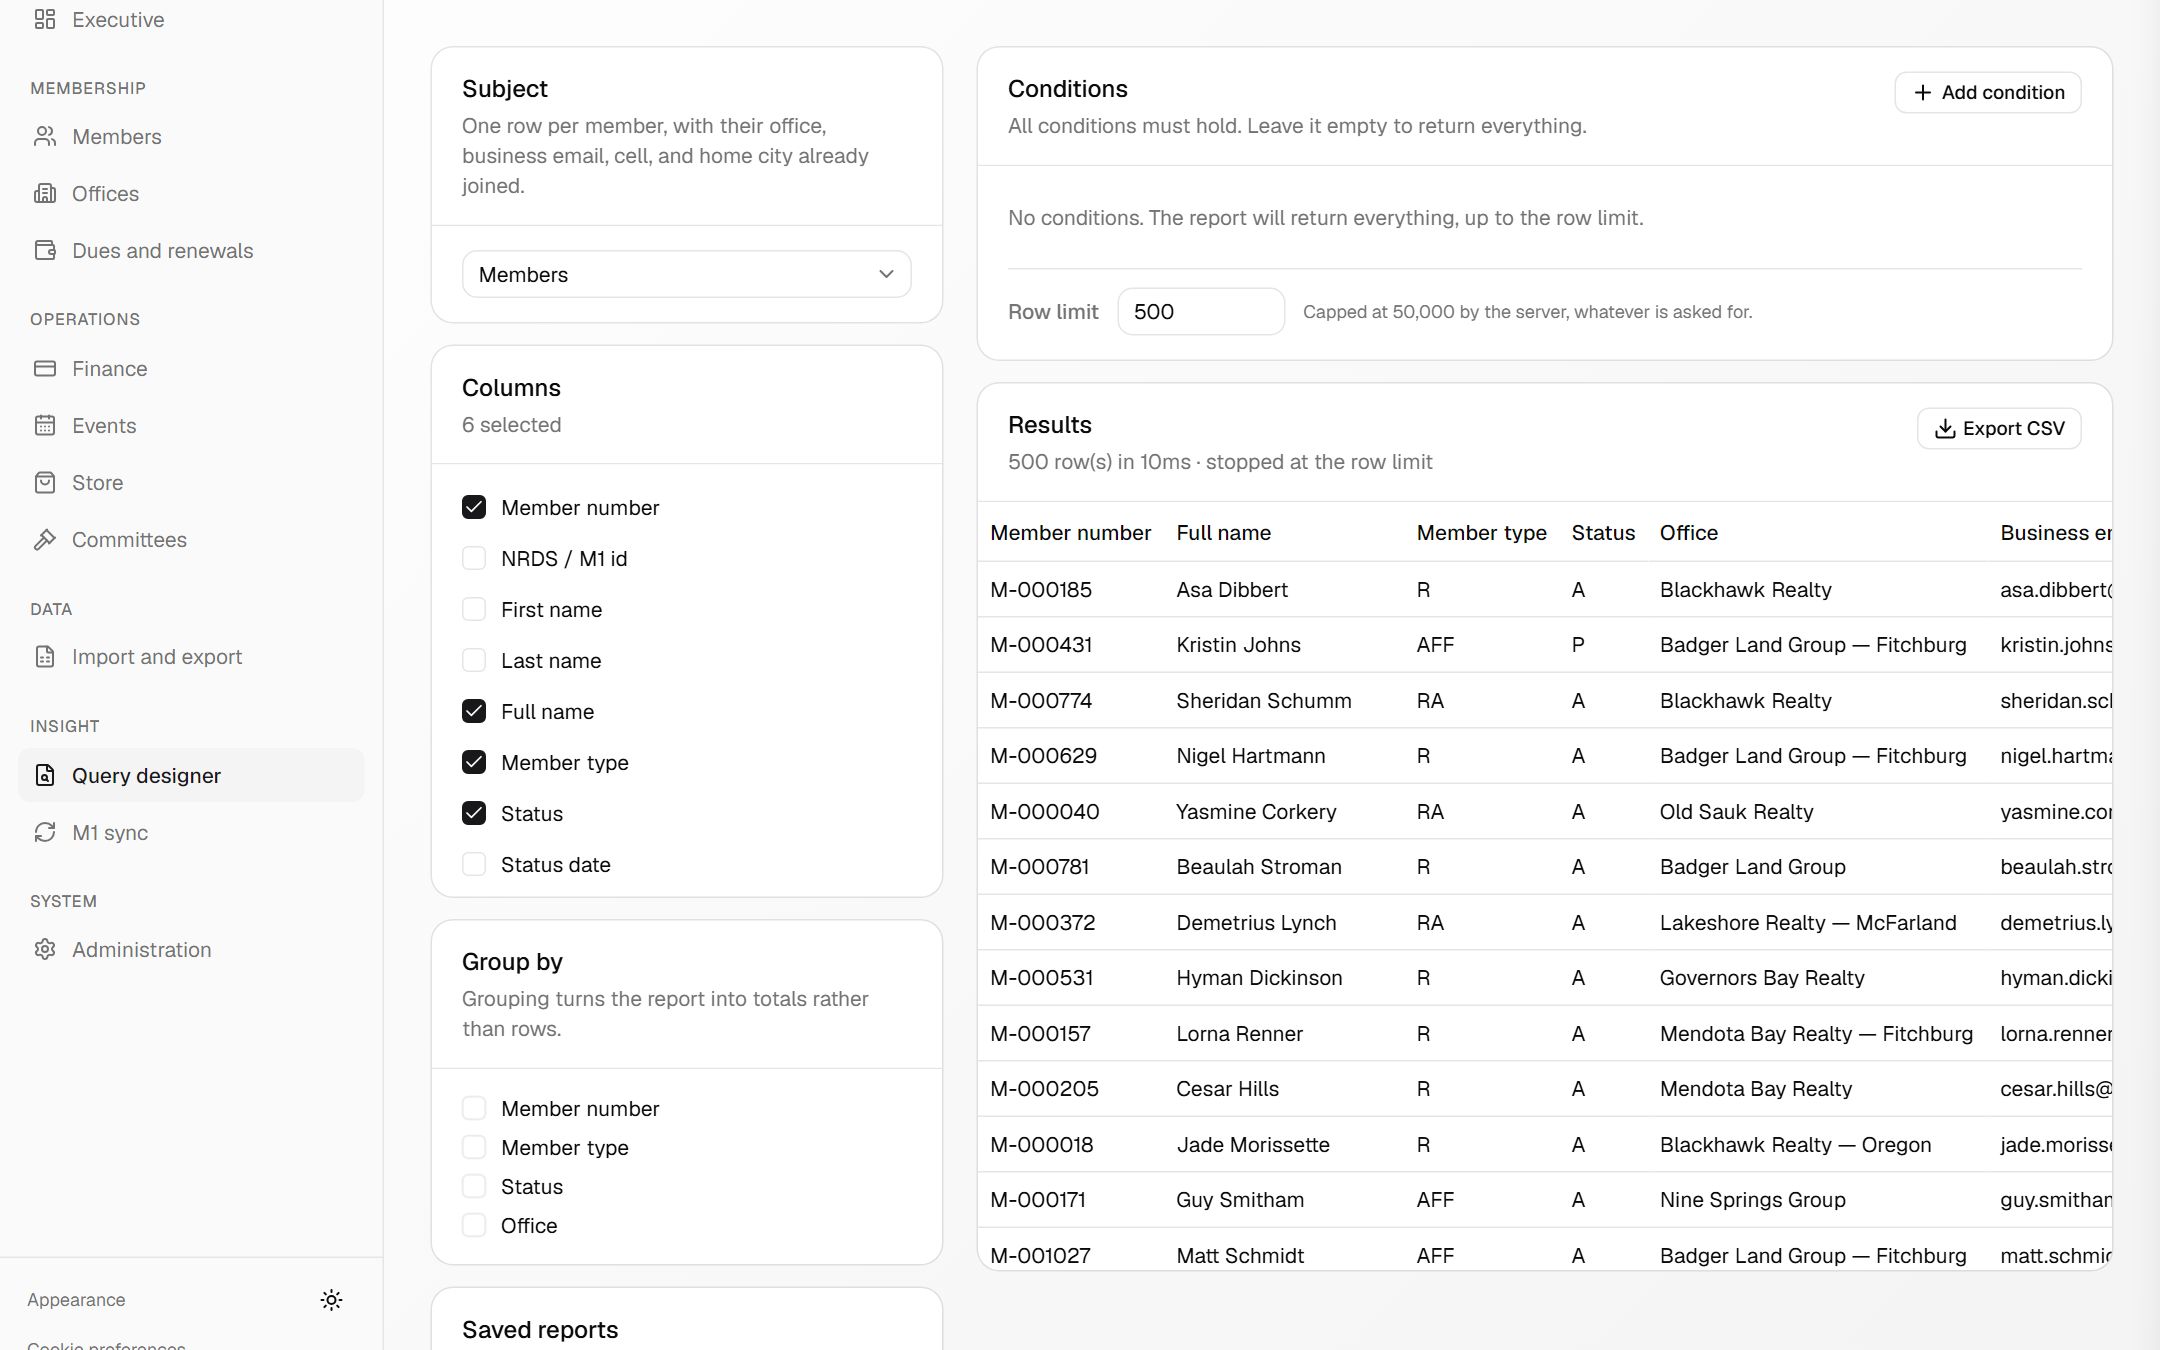Check the NRDS / M1 id column
2160x1350 pixels.
point(474,558)
